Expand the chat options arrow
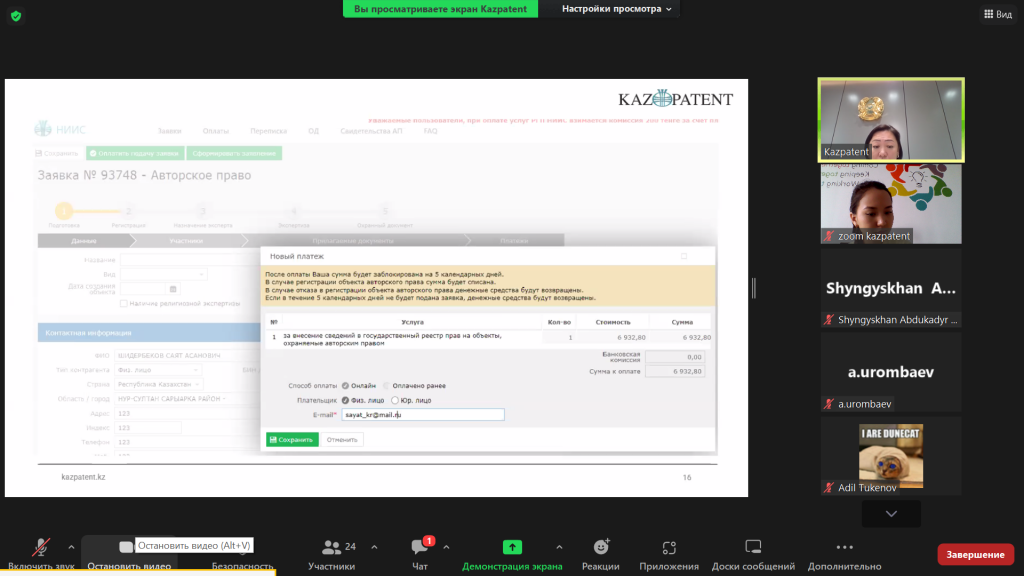Viewport: 1024px width, 576px height. point(446,547)
